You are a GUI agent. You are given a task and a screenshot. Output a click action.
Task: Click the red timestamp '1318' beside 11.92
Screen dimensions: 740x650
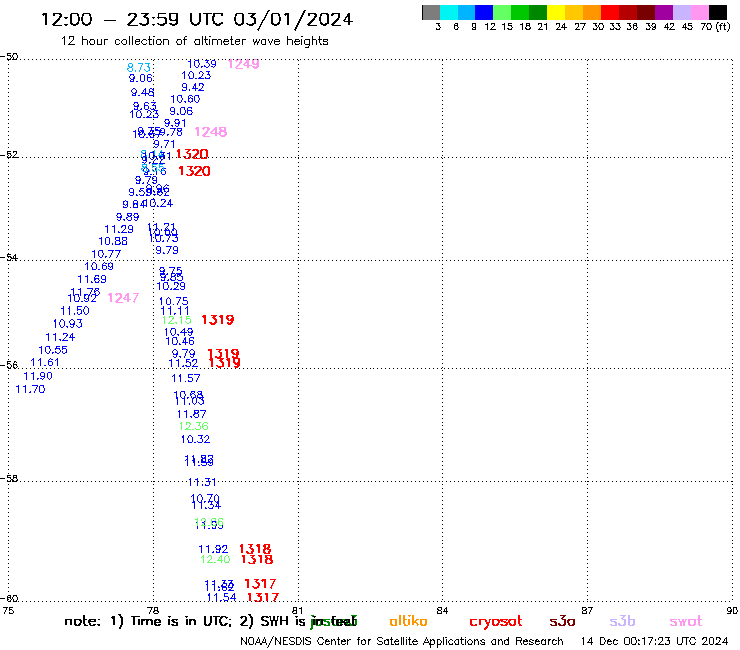pyautogui.click(x=255, y=549)
